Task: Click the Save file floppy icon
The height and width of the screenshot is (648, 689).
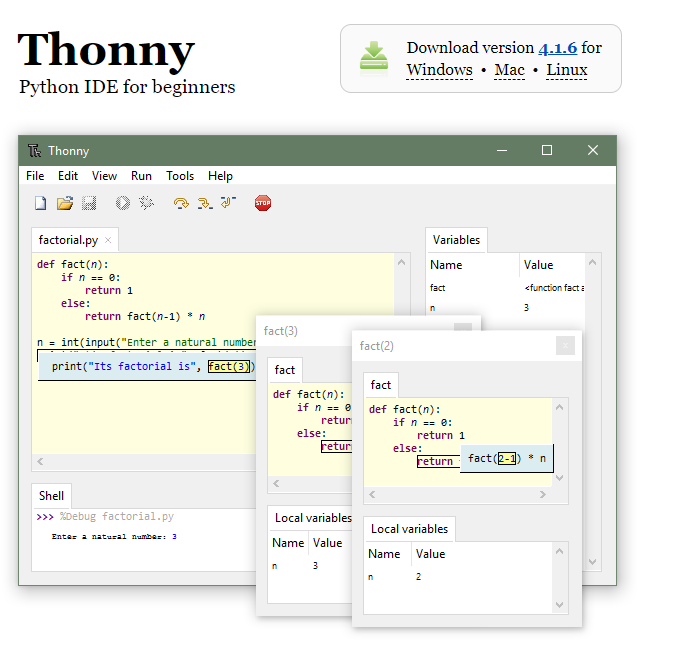Action: coord(89,203)
